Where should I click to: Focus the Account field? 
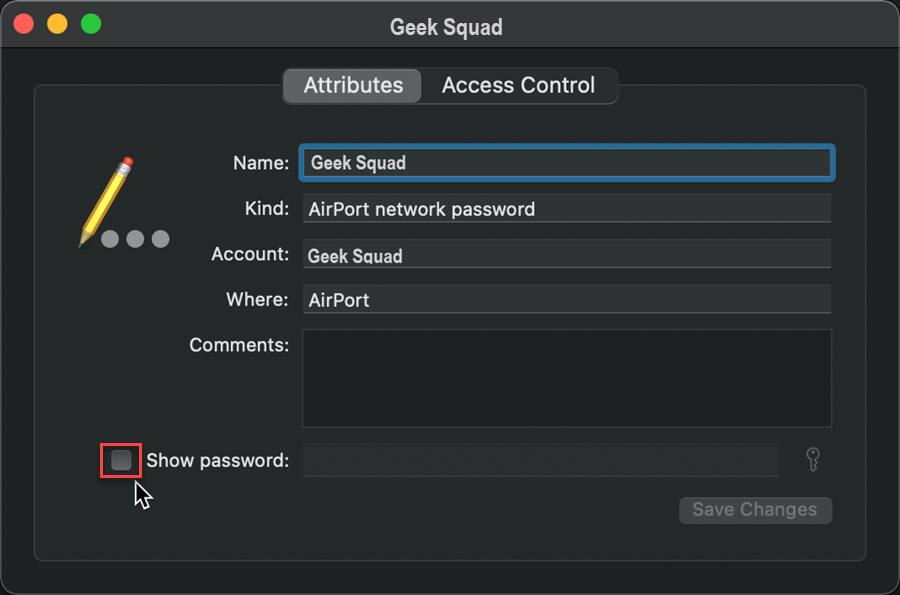click(x=567, y=255)
